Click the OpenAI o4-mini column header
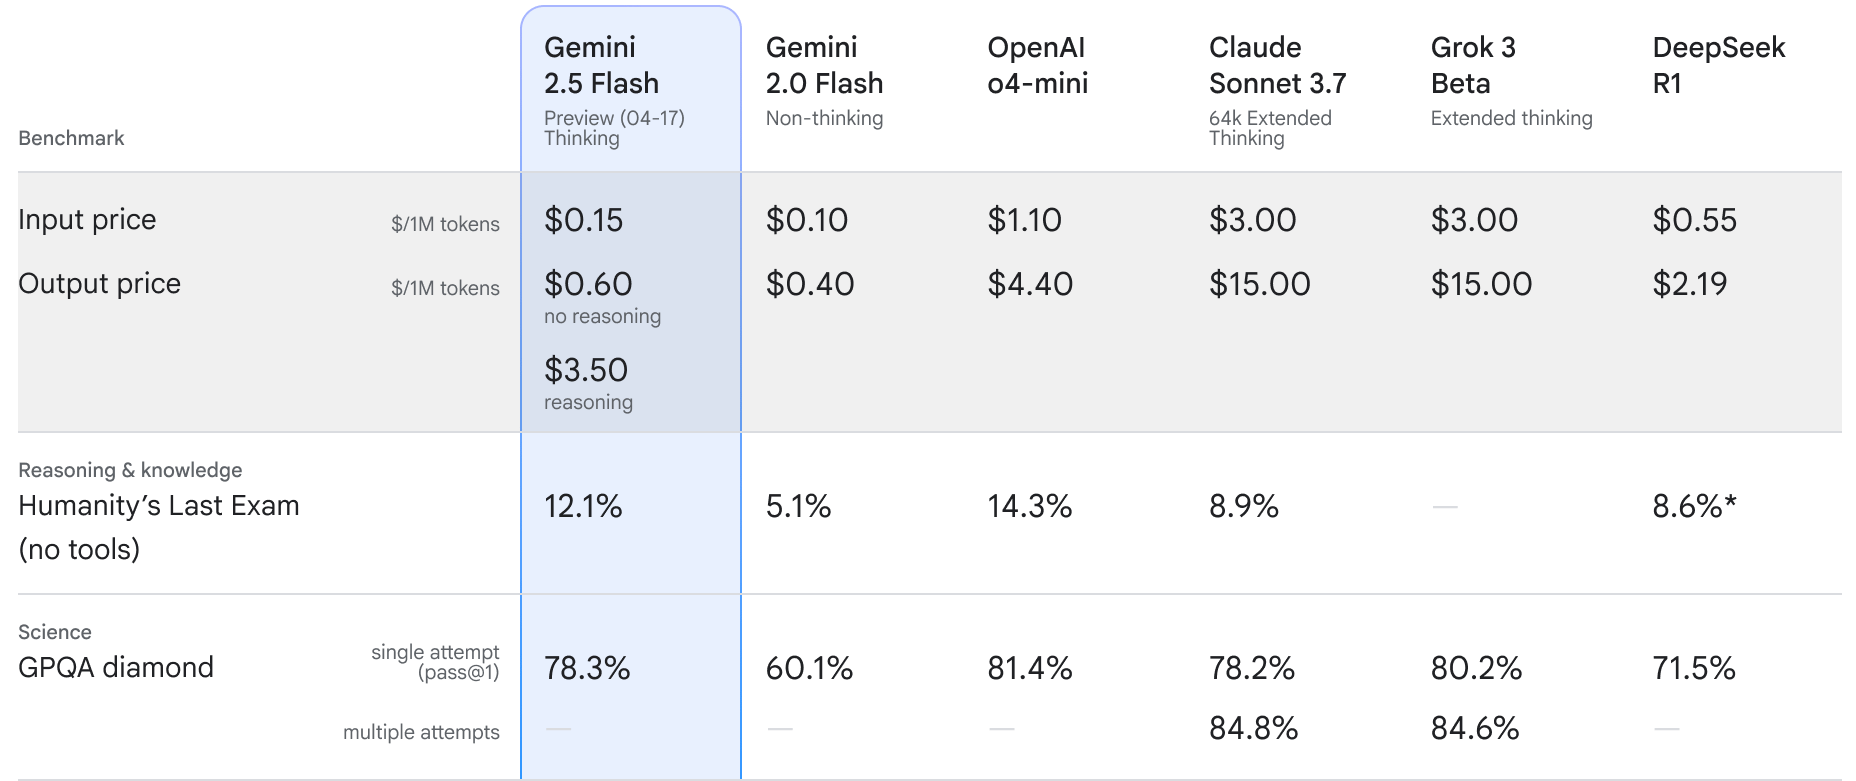 1037,65
